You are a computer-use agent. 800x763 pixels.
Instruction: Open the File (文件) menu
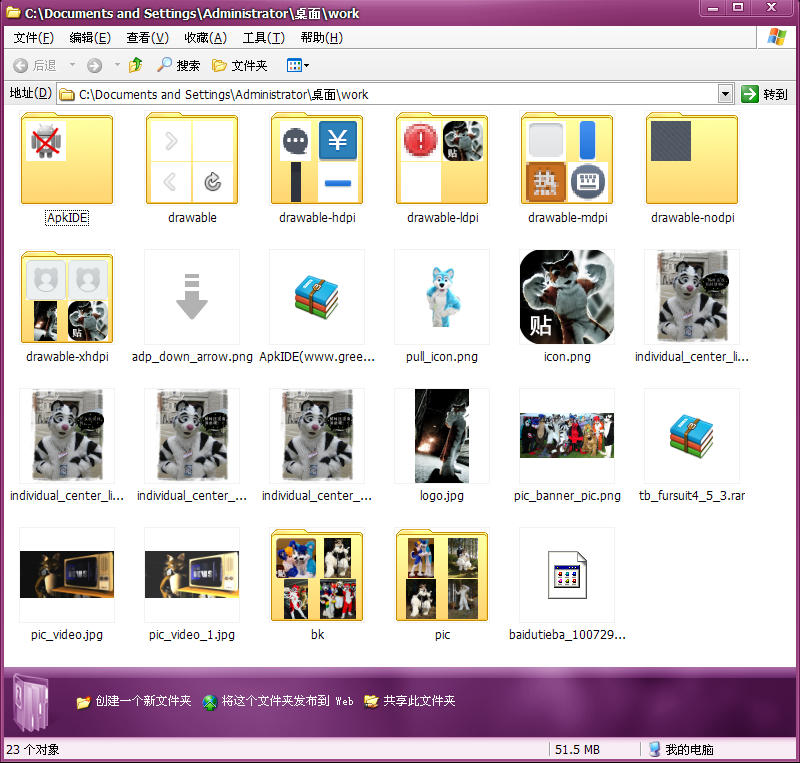click(33, 38)
